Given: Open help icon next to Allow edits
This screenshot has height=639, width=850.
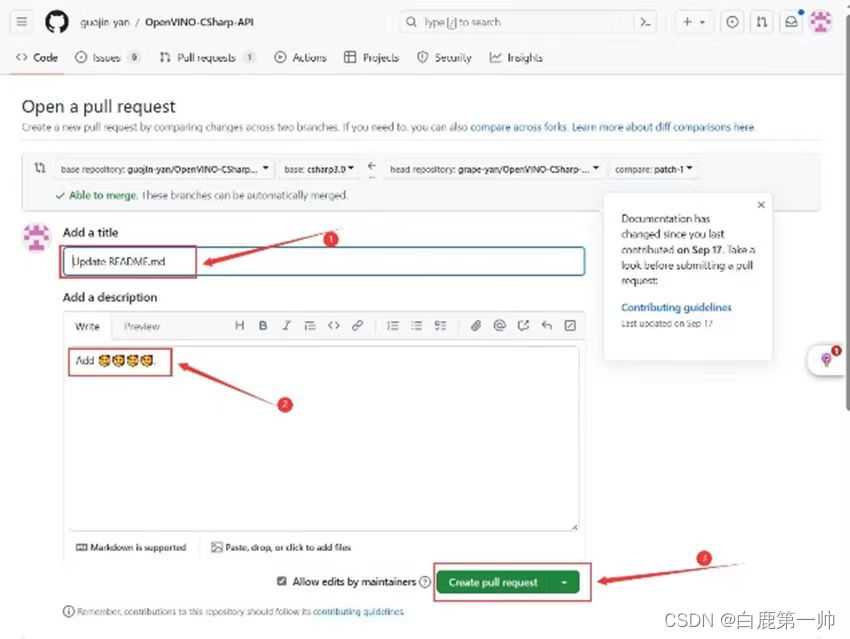Looking at the screenshot, I should pos(426,582).
